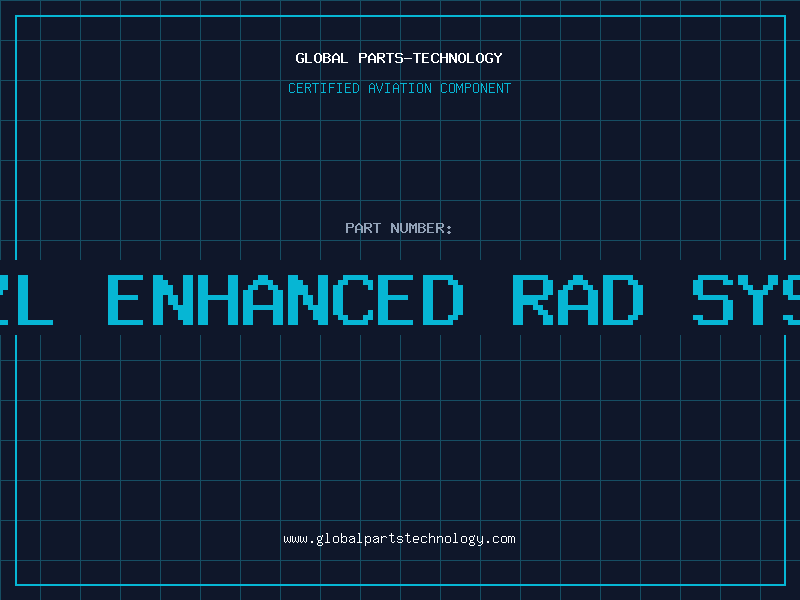Viewport: 800px width, 600px height.
Task: Click the word RAD in the banner
Action: tap(578, 299)
